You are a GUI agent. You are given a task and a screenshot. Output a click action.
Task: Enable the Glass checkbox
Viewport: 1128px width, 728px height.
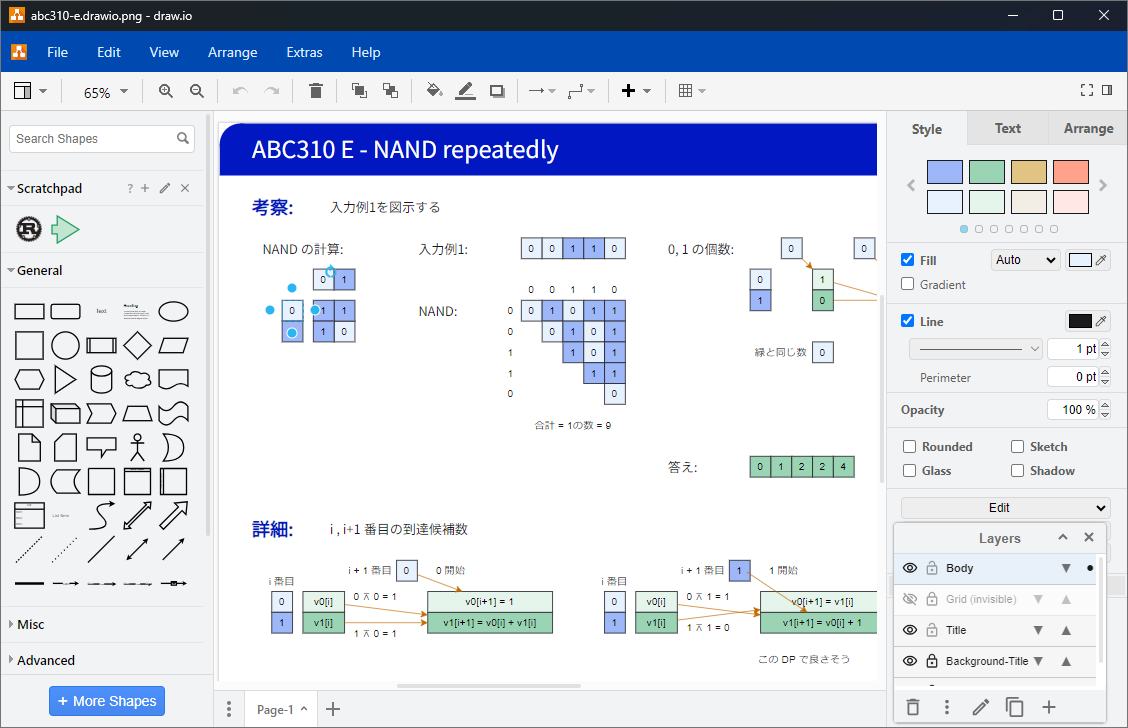tap(909, 470)
